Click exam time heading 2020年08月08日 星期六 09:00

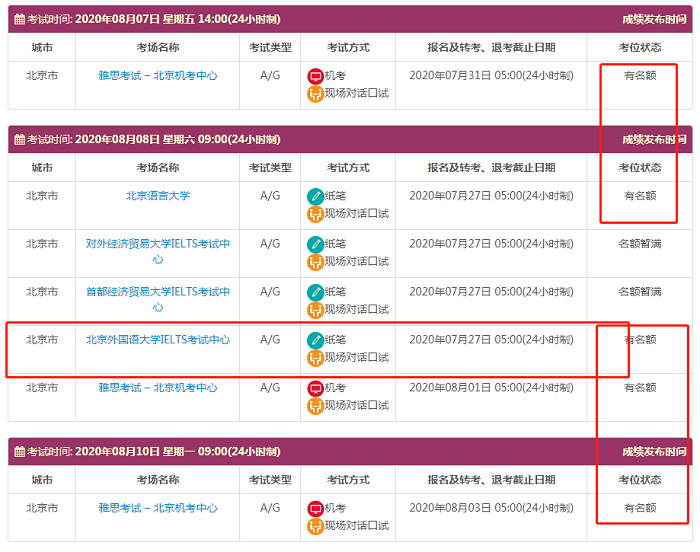click(178, 139)
